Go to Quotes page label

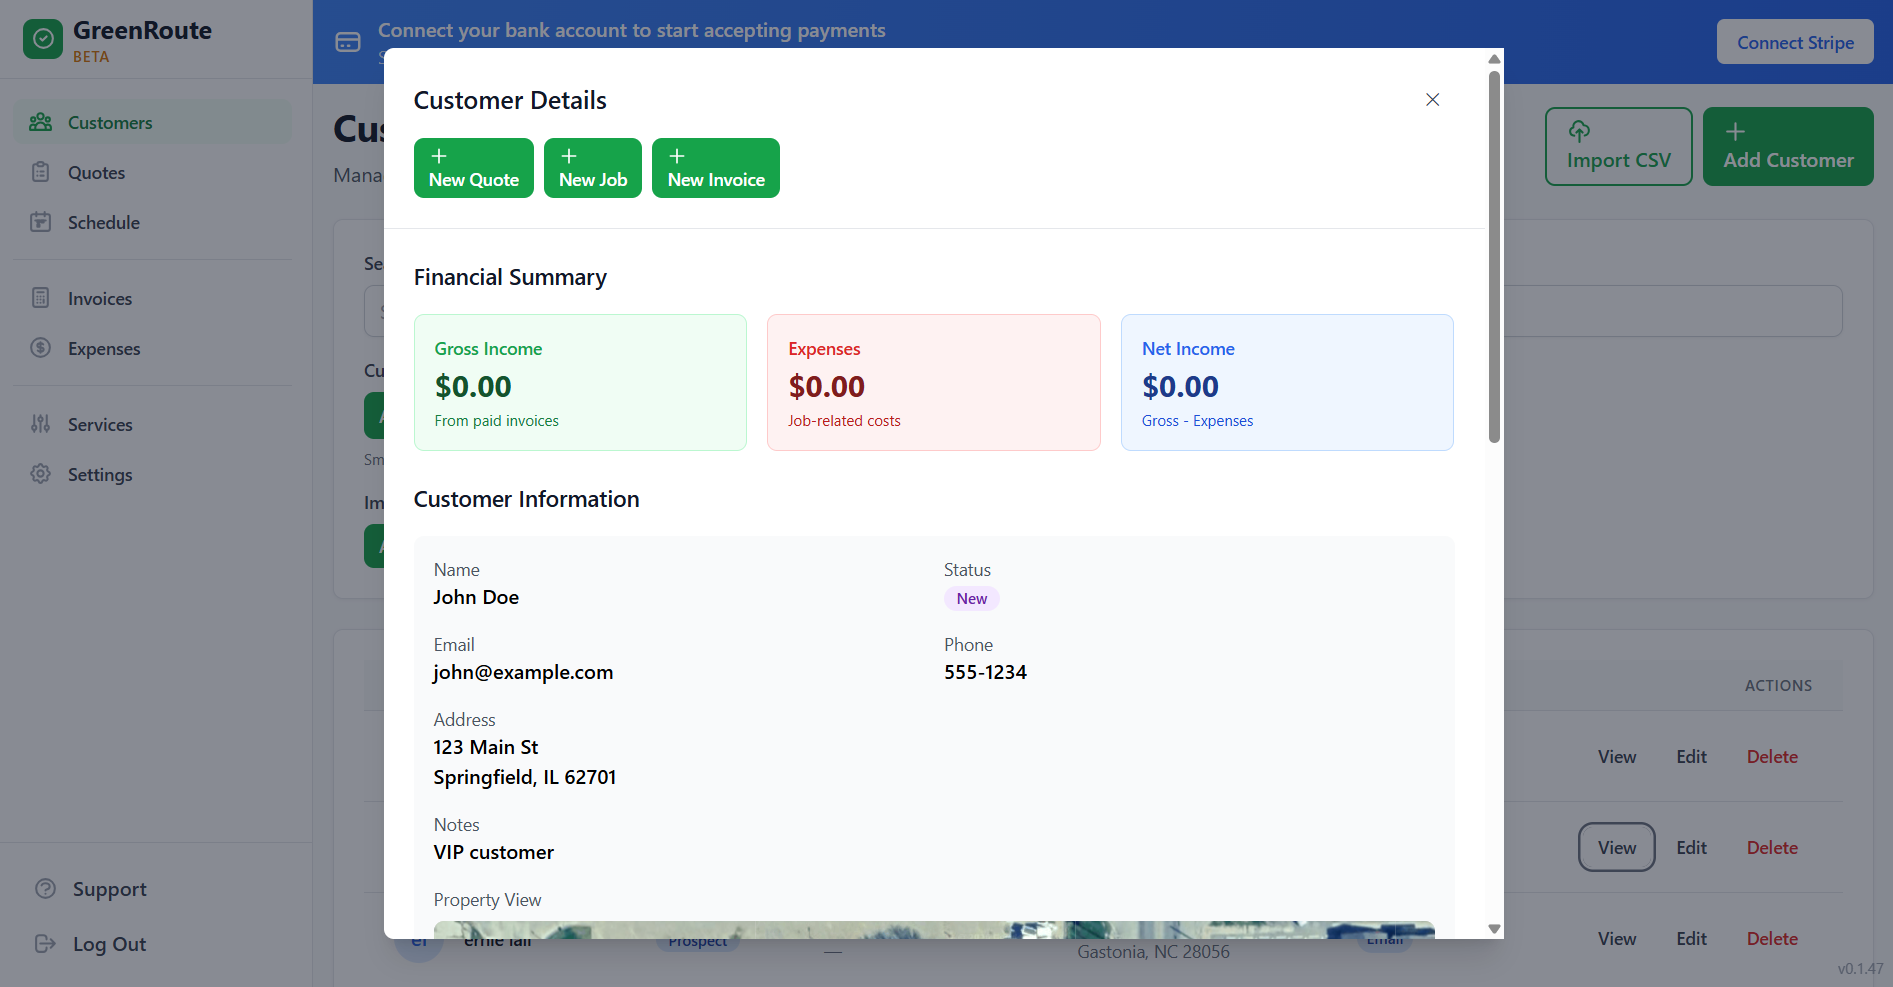tap(97, 173)
